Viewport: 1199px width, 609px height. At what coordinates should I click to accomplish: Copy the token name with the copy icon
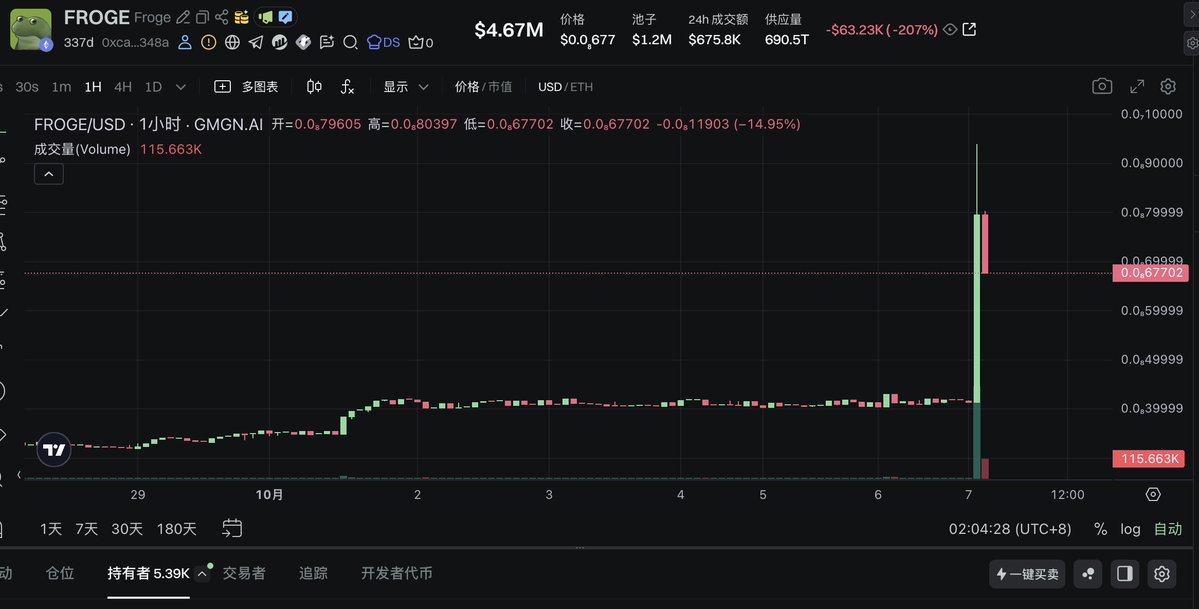tap(202, 17)
